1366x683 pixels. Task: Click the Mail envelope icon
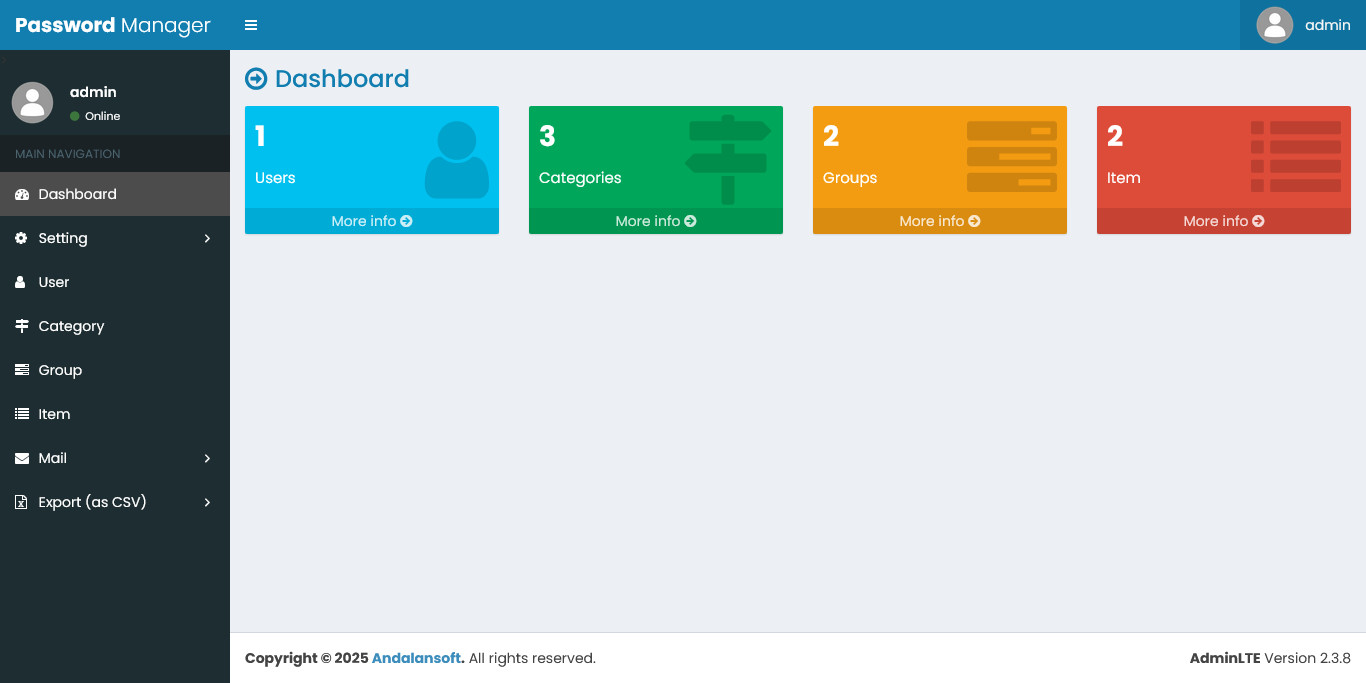21,458
